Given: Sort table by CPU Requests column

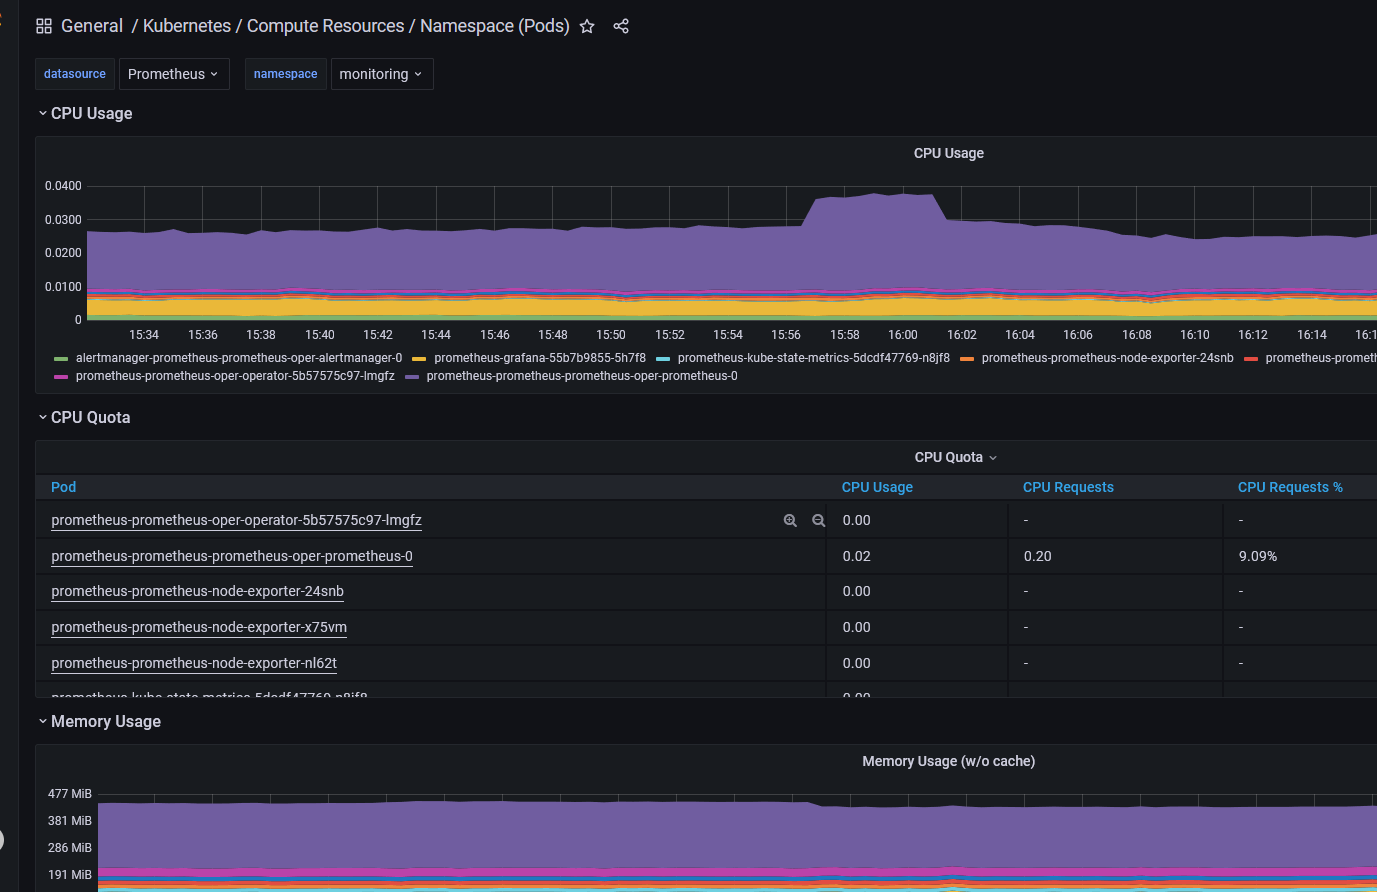Looking at the screenshot, I should [1068, 487].
